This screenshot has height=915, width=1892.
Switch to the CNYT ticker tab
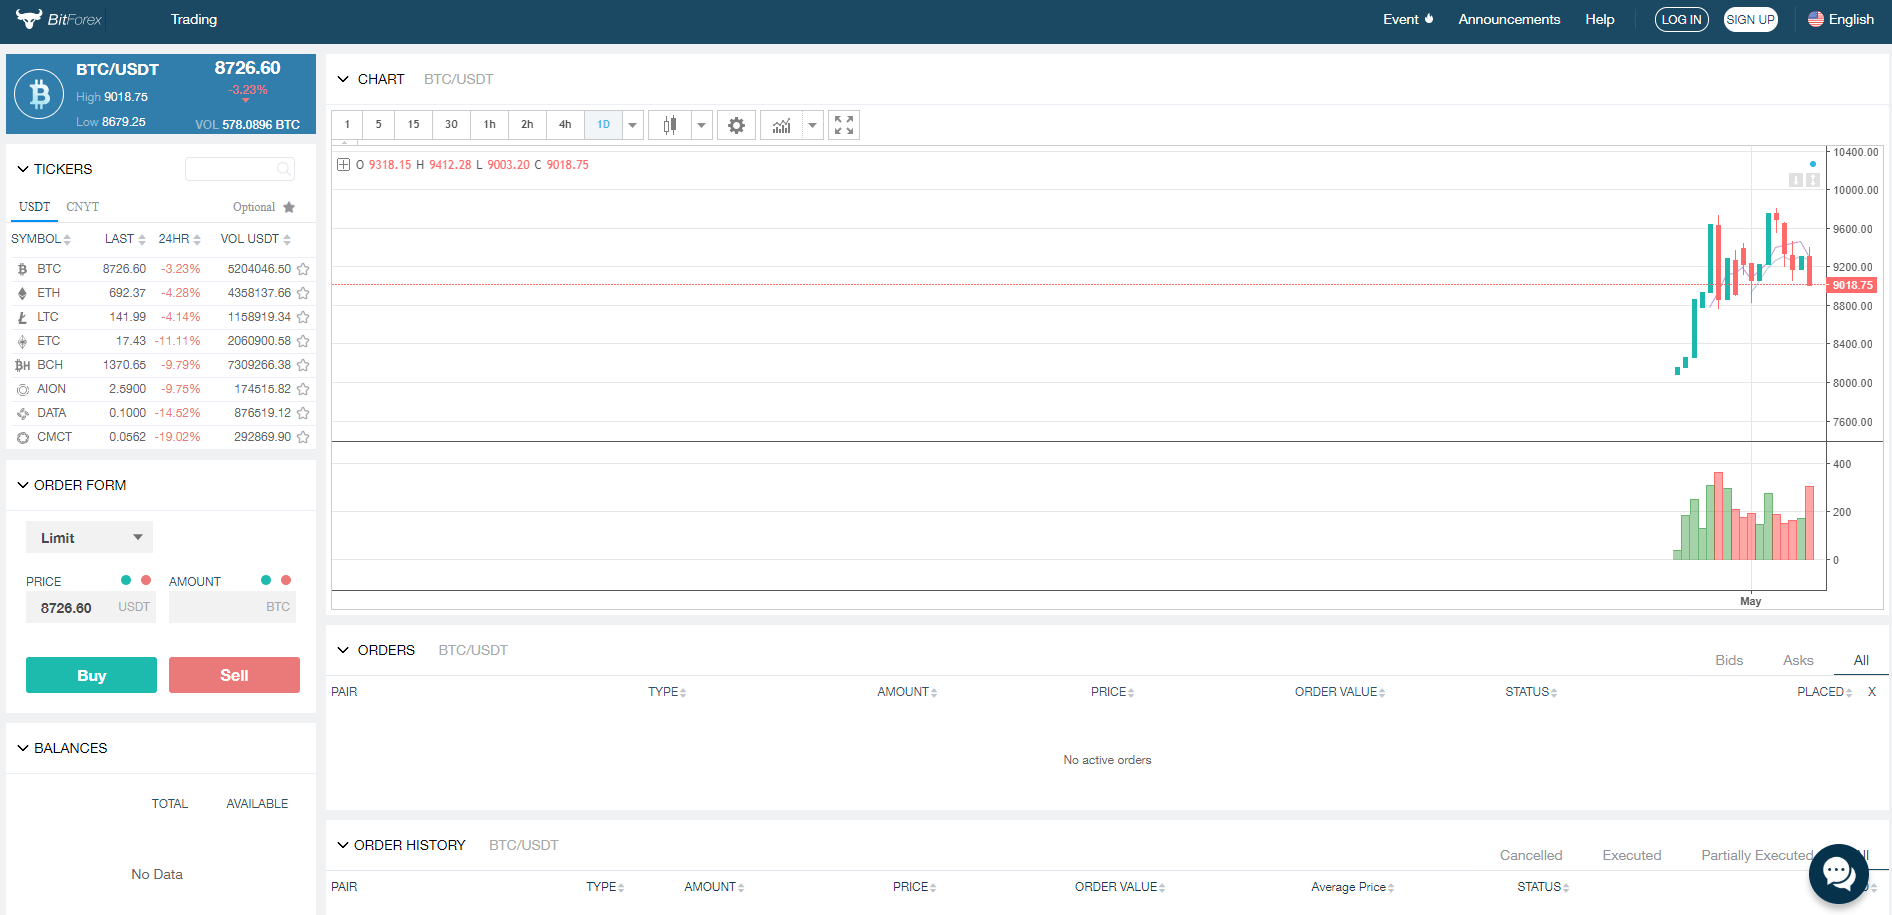(82, 207)
